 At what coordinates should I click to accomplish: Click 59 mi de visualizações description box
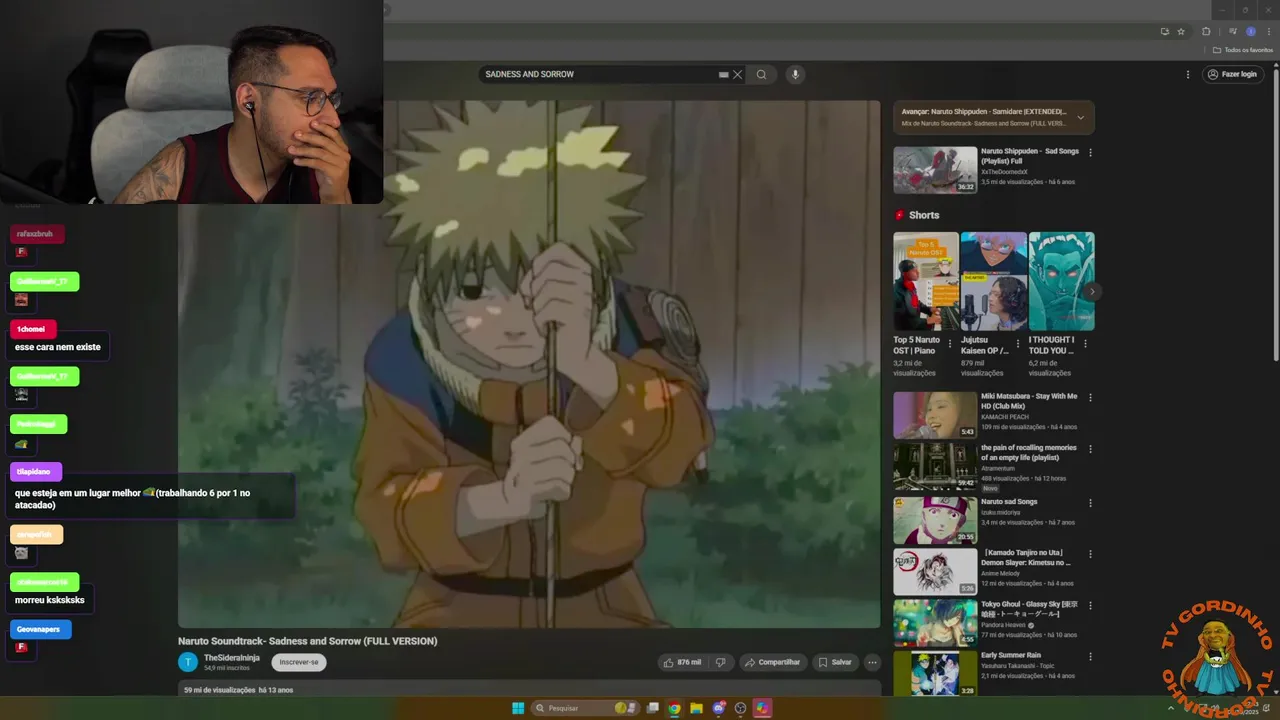529,689
